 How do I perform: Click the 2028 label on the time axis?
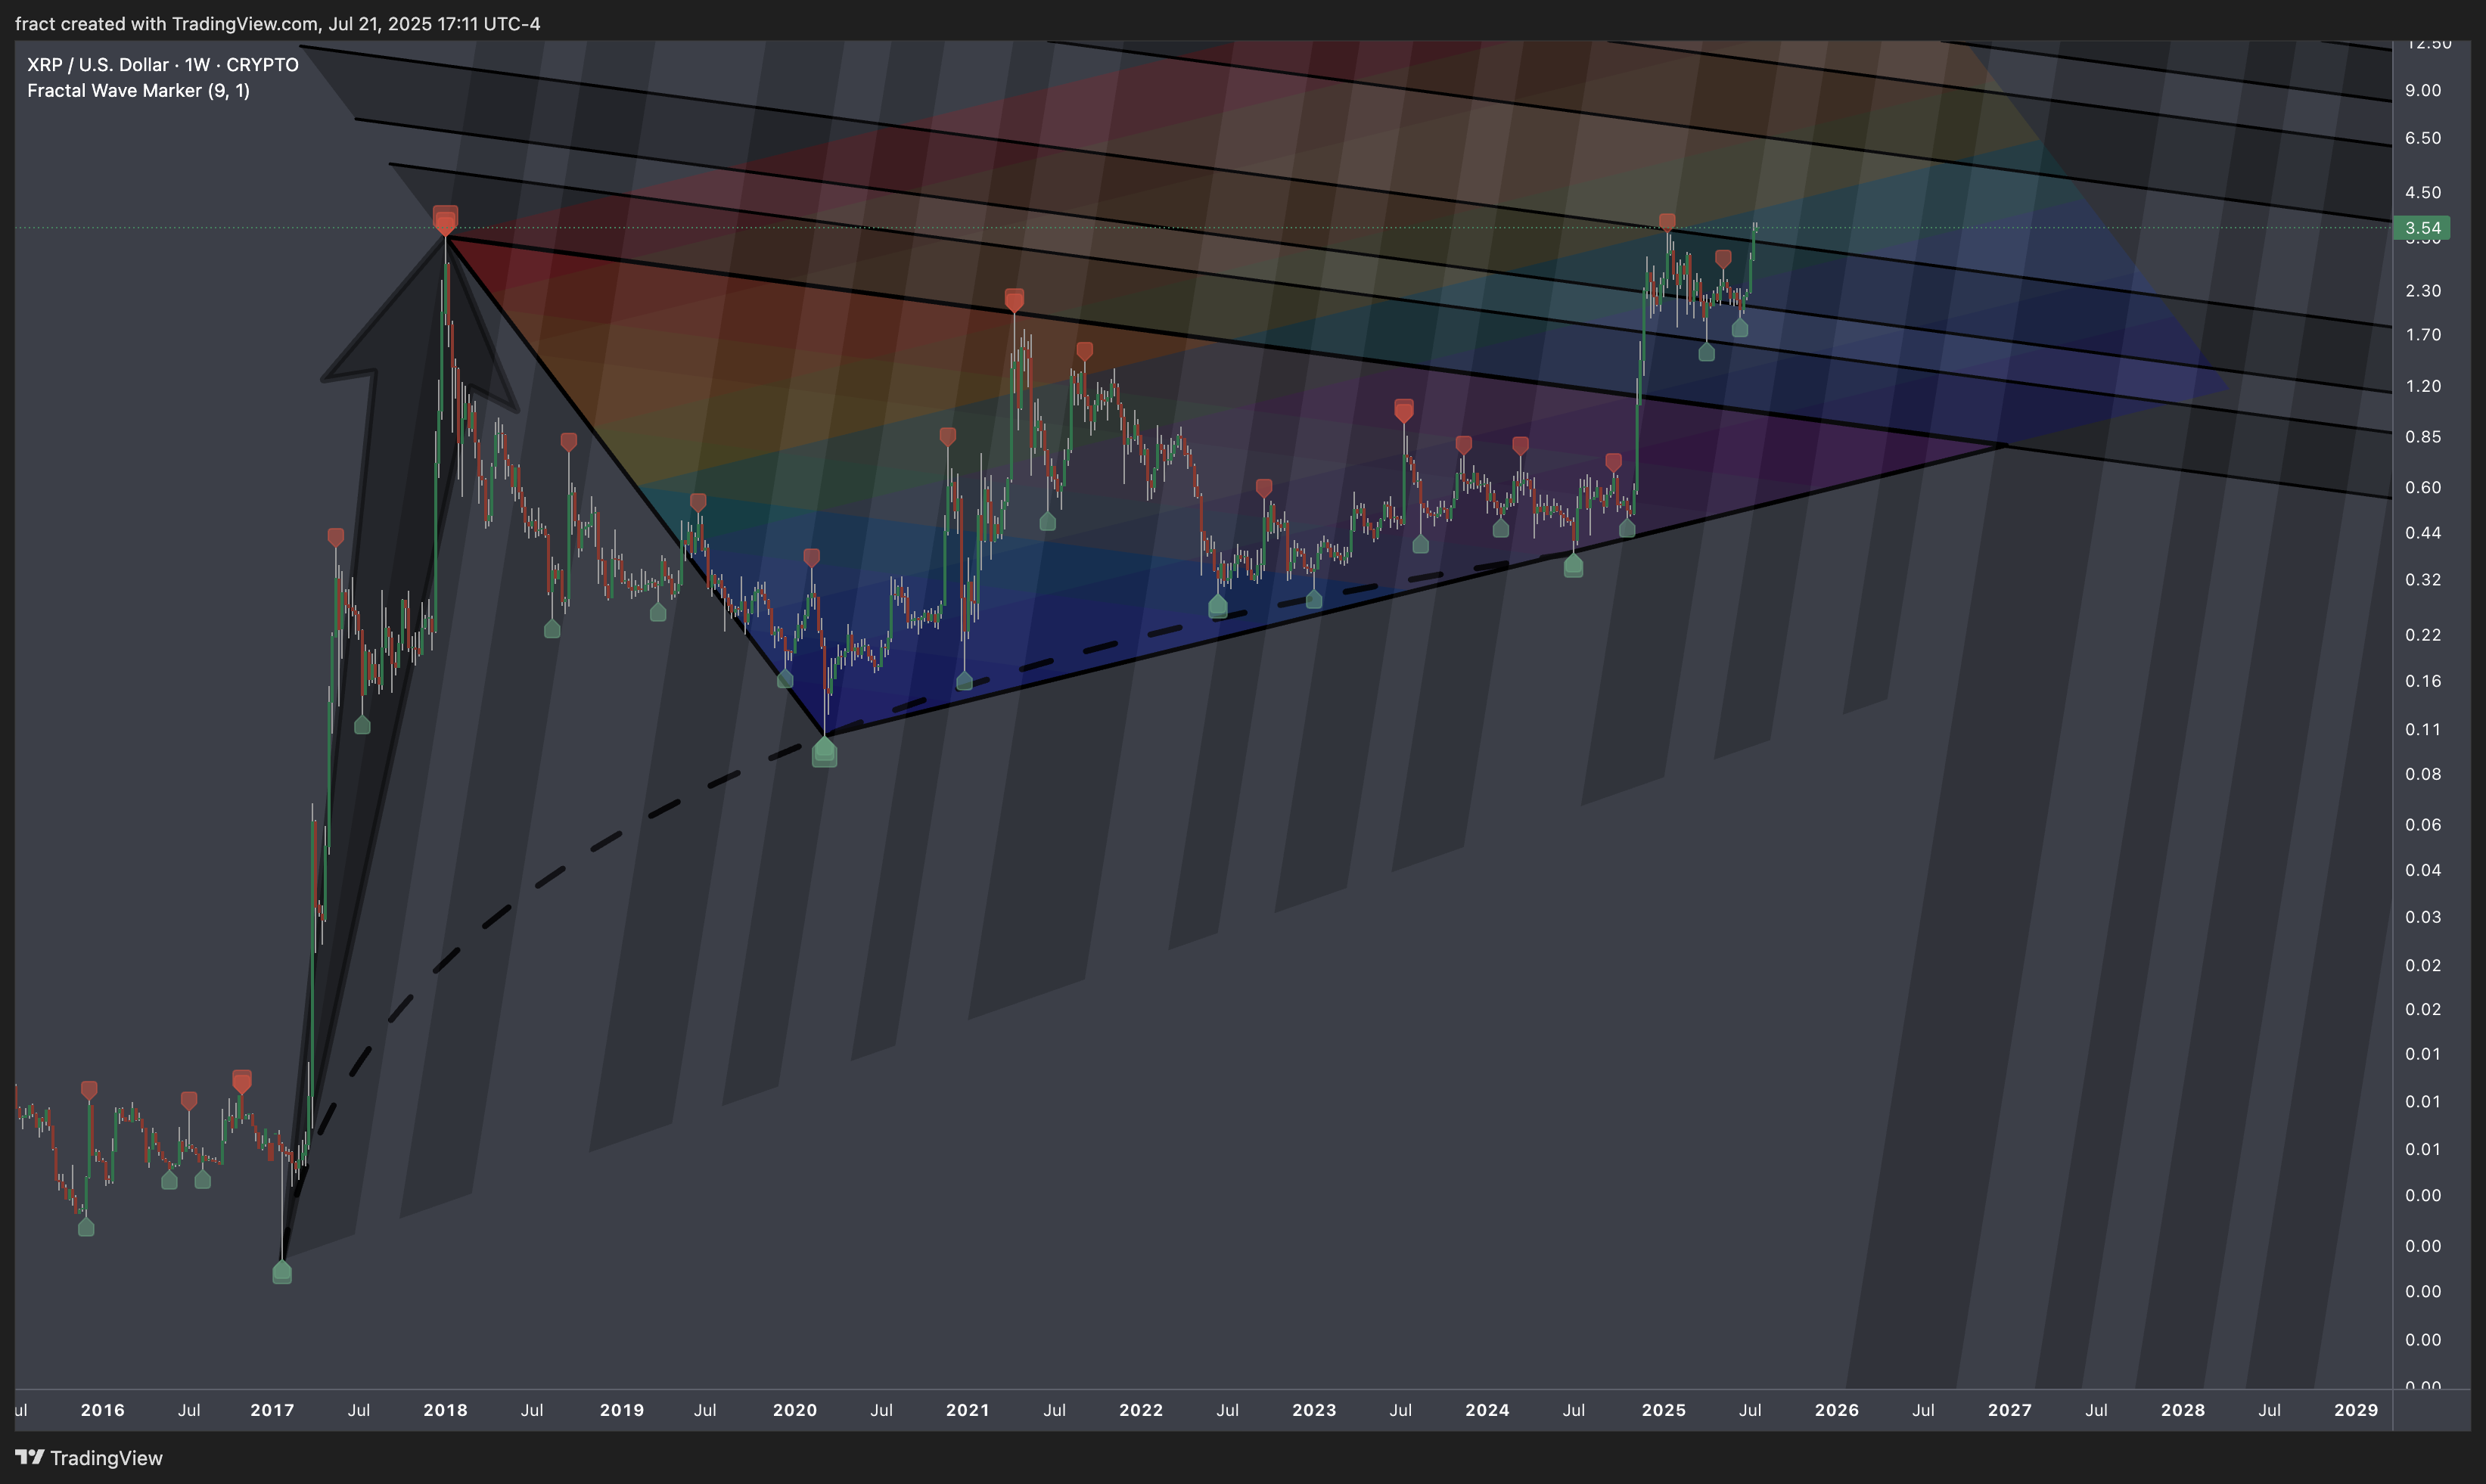2183,1410
